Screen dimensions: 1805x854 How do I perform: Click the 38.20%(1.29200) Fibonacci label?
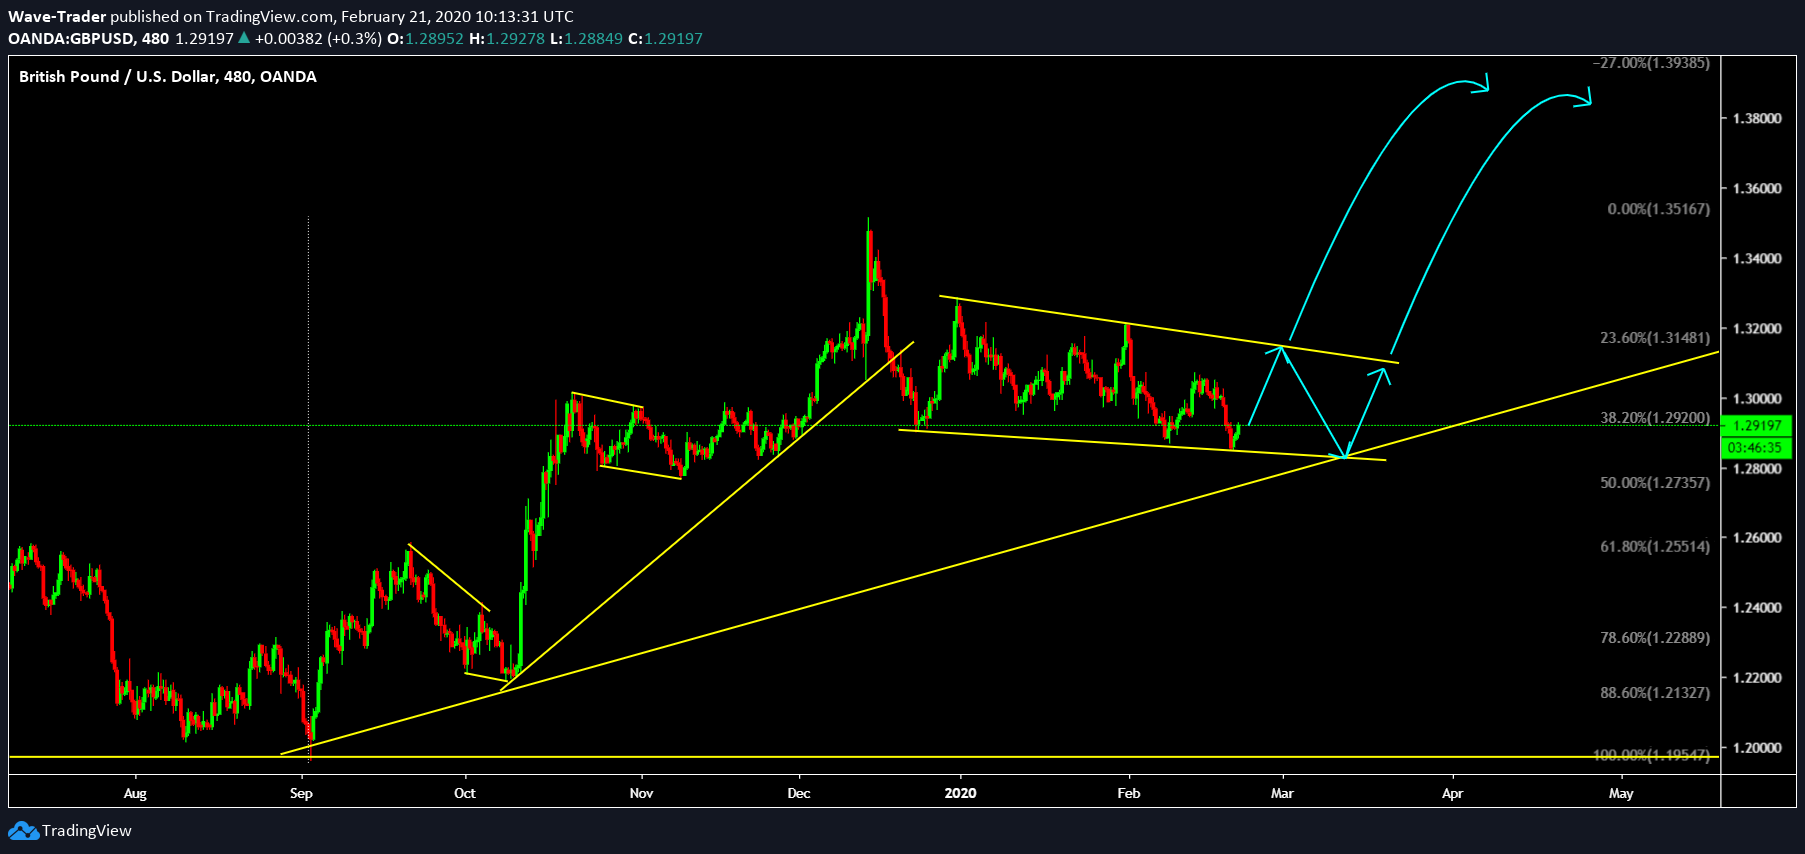pyautogui.click(x=1655, y=418)
